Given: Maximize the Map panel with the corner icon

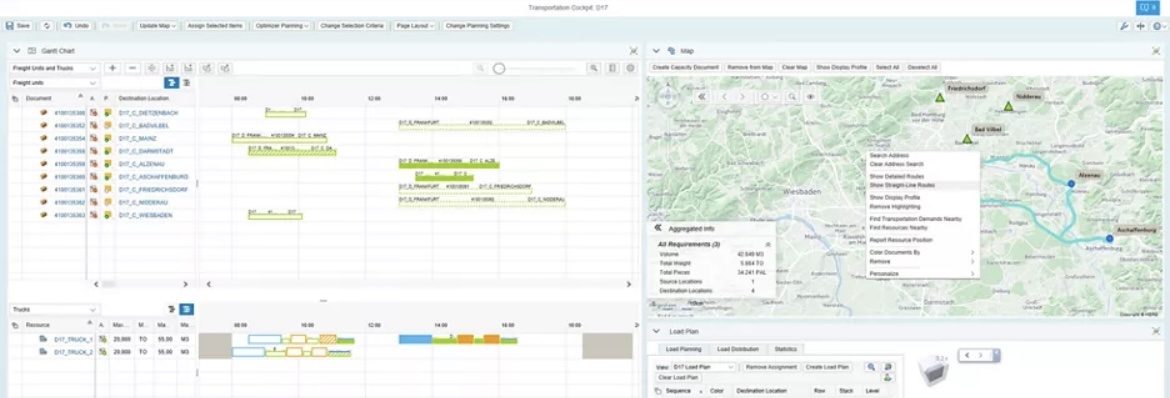Looking at the screenshot, I should click(1155, 51).
